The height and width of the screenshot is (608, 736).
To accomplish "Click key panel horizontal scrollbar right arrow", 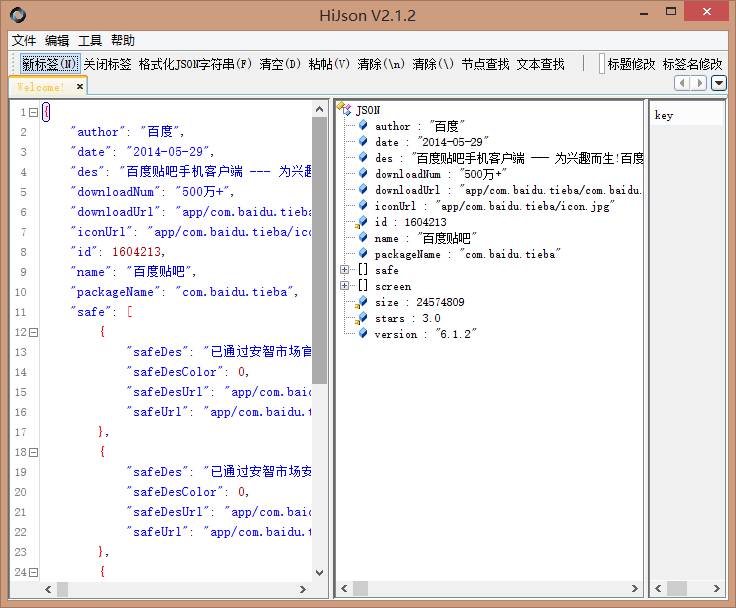I will [x=716, y=588].
